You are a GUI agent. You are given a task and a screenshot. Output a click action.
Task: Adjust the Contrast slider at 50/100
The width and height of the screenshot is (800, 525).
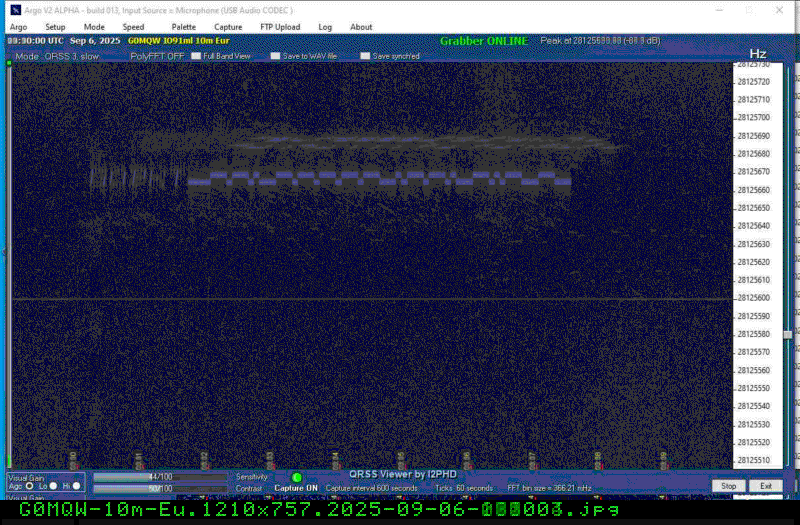point(160,489)
